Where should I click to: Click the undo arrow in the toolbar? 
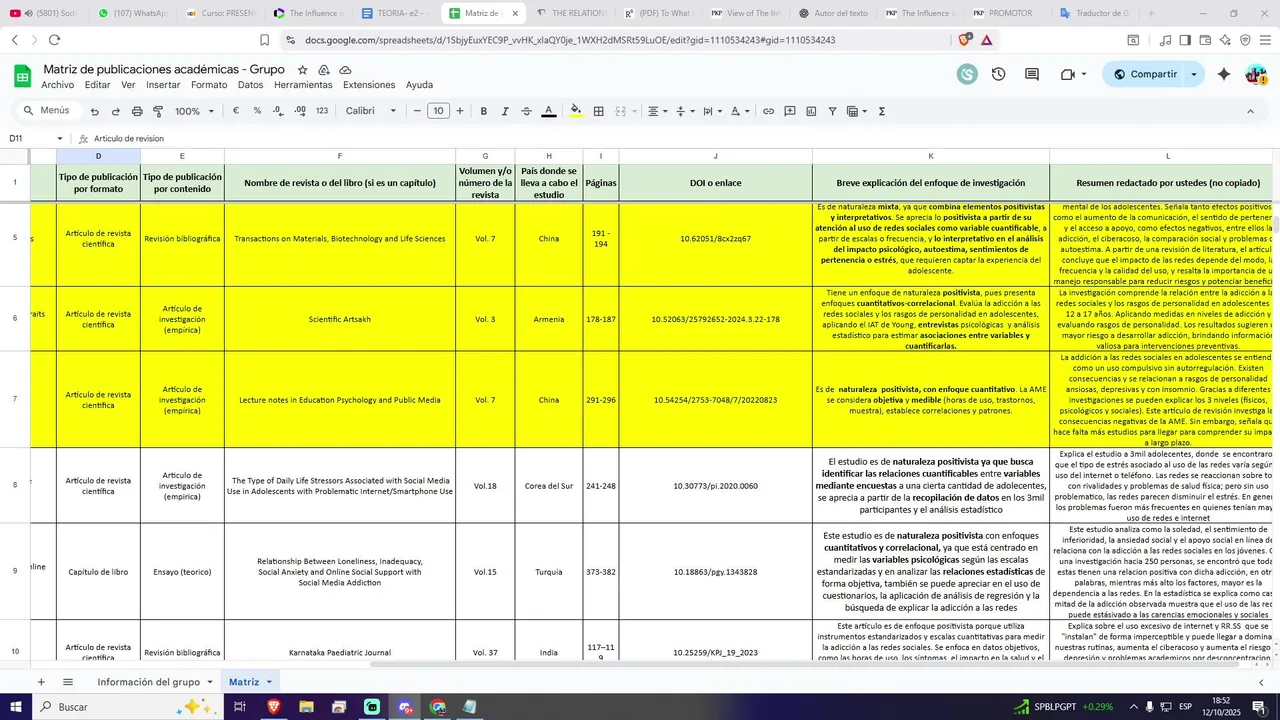click(94, 111)
